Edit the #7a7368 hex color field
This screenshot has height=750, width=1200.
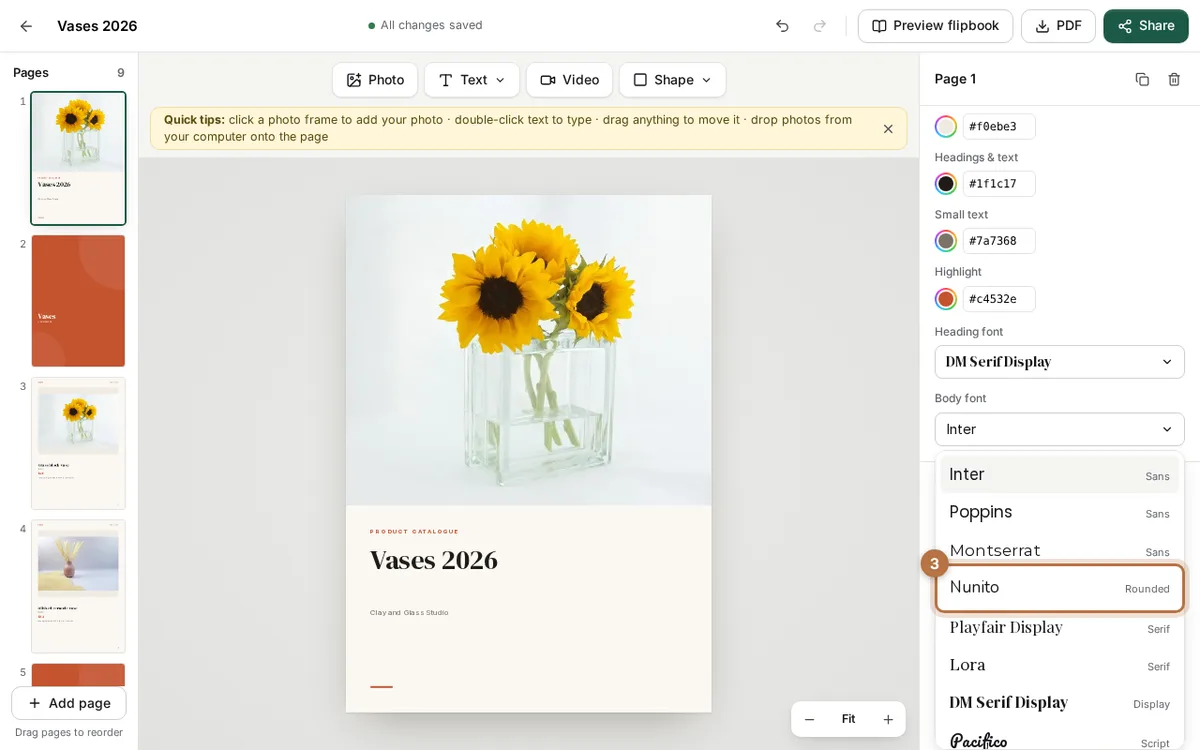pyautogui.click(x=999, y=241)
